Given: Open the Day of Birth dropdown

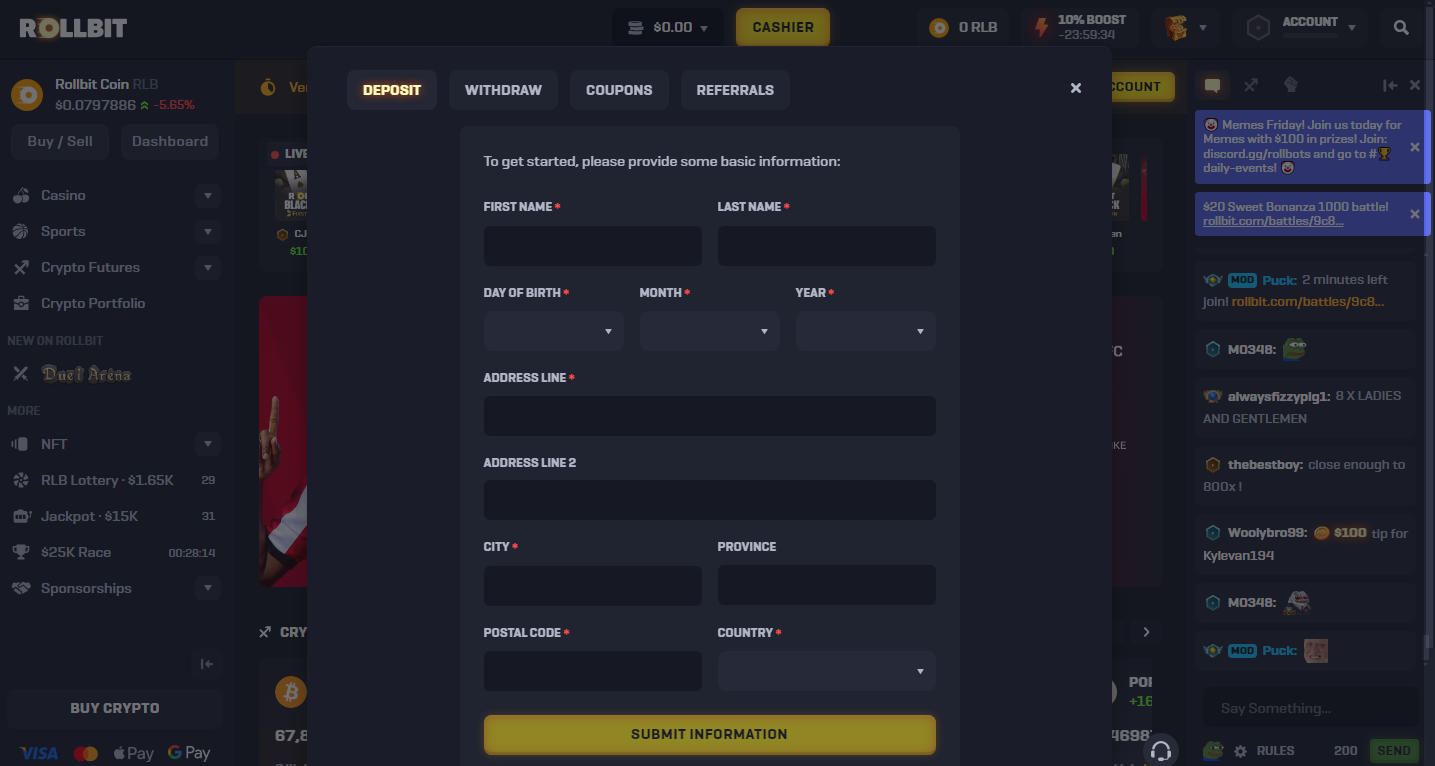Looking at the screenshot, I should (x=553, y=331).
